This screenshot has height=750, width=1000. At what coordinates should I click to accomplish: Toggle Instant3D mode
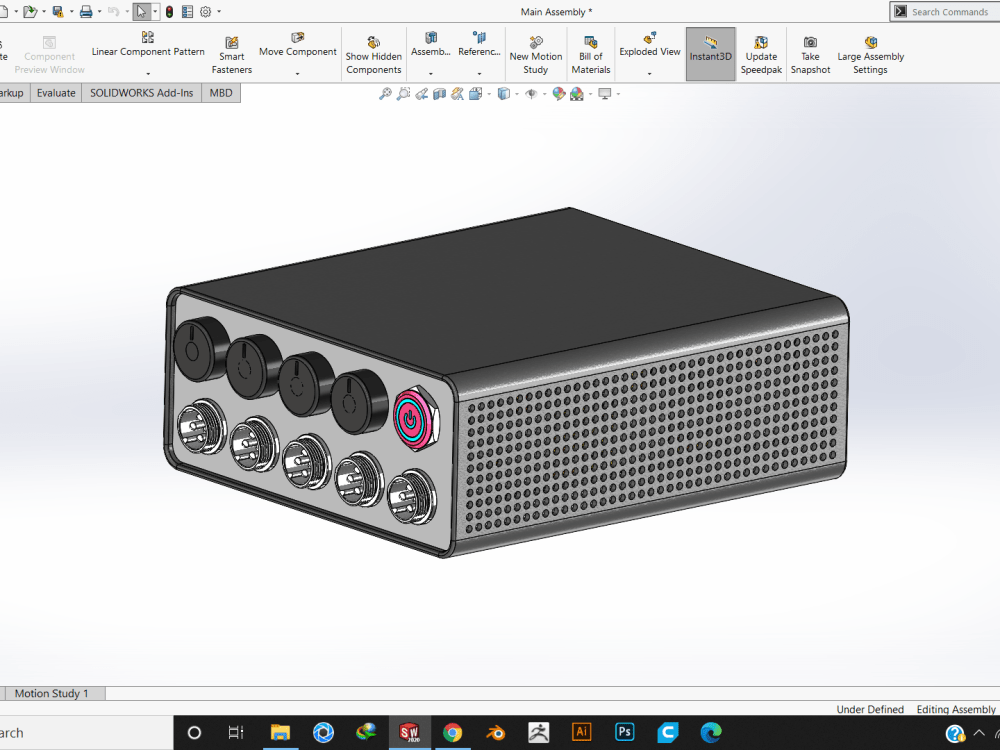point(710,54)
